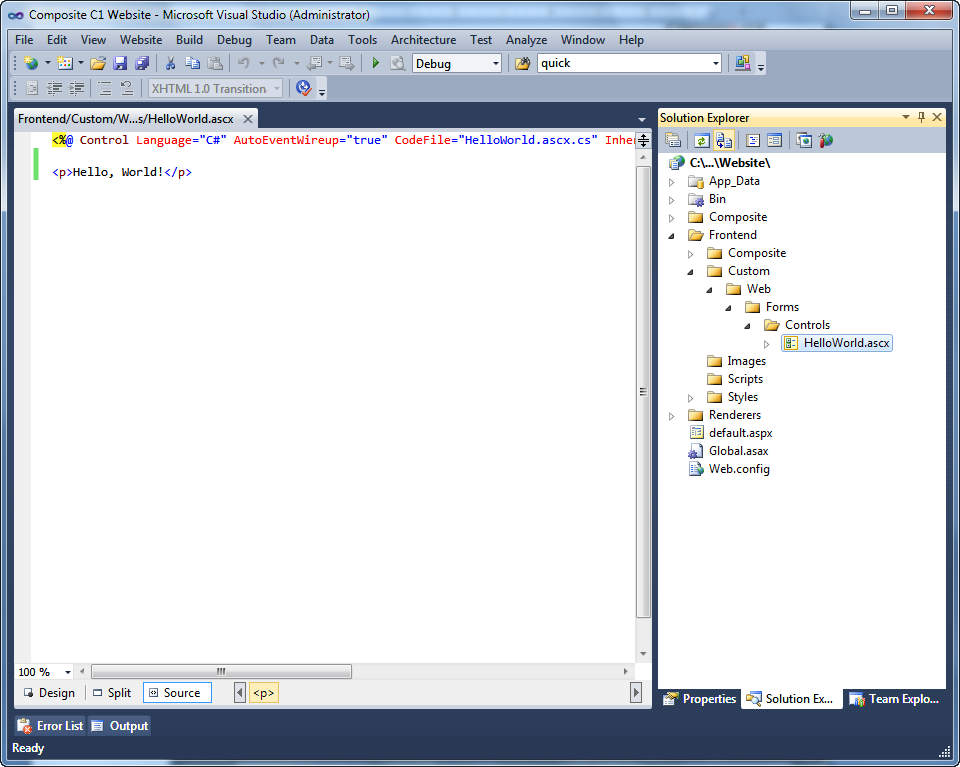Image resolution: width=960 pixels, height=767 pixels.
Task: Select Web.config in Solution Explorer
Action: (x=739, y=469)
